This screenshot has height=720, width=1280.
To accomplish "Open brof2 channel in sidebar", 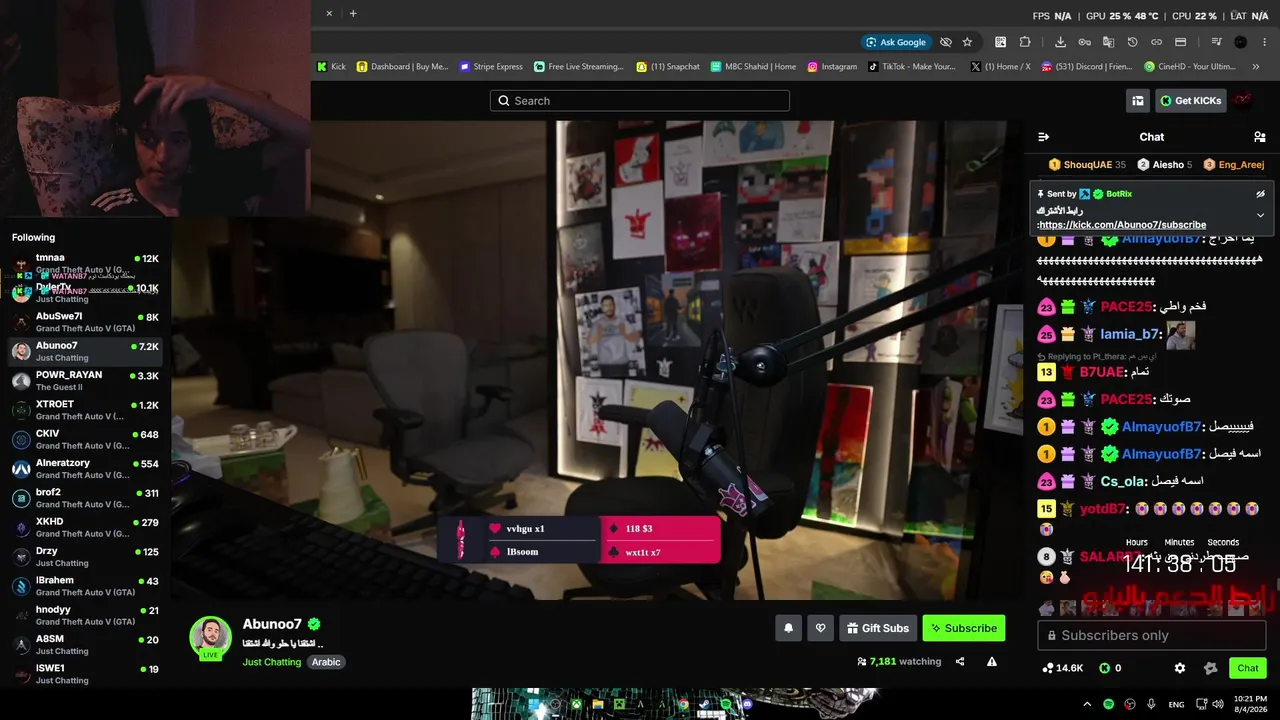I will click(x=85, y=498).
